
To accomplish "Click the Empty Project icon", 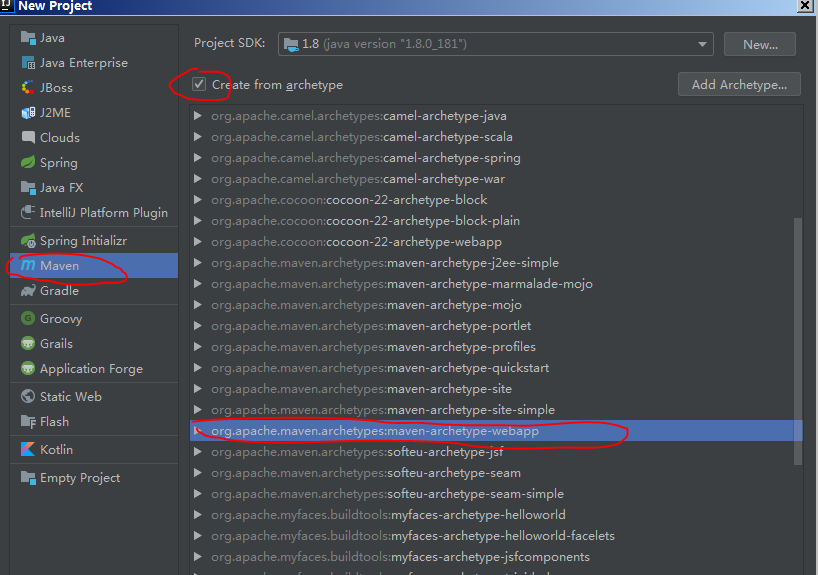I will [28, 477].
